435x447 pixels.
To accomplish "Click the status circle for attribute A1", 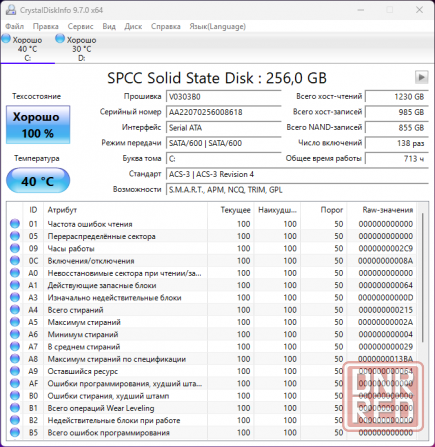I will click(x=15, y=285).
